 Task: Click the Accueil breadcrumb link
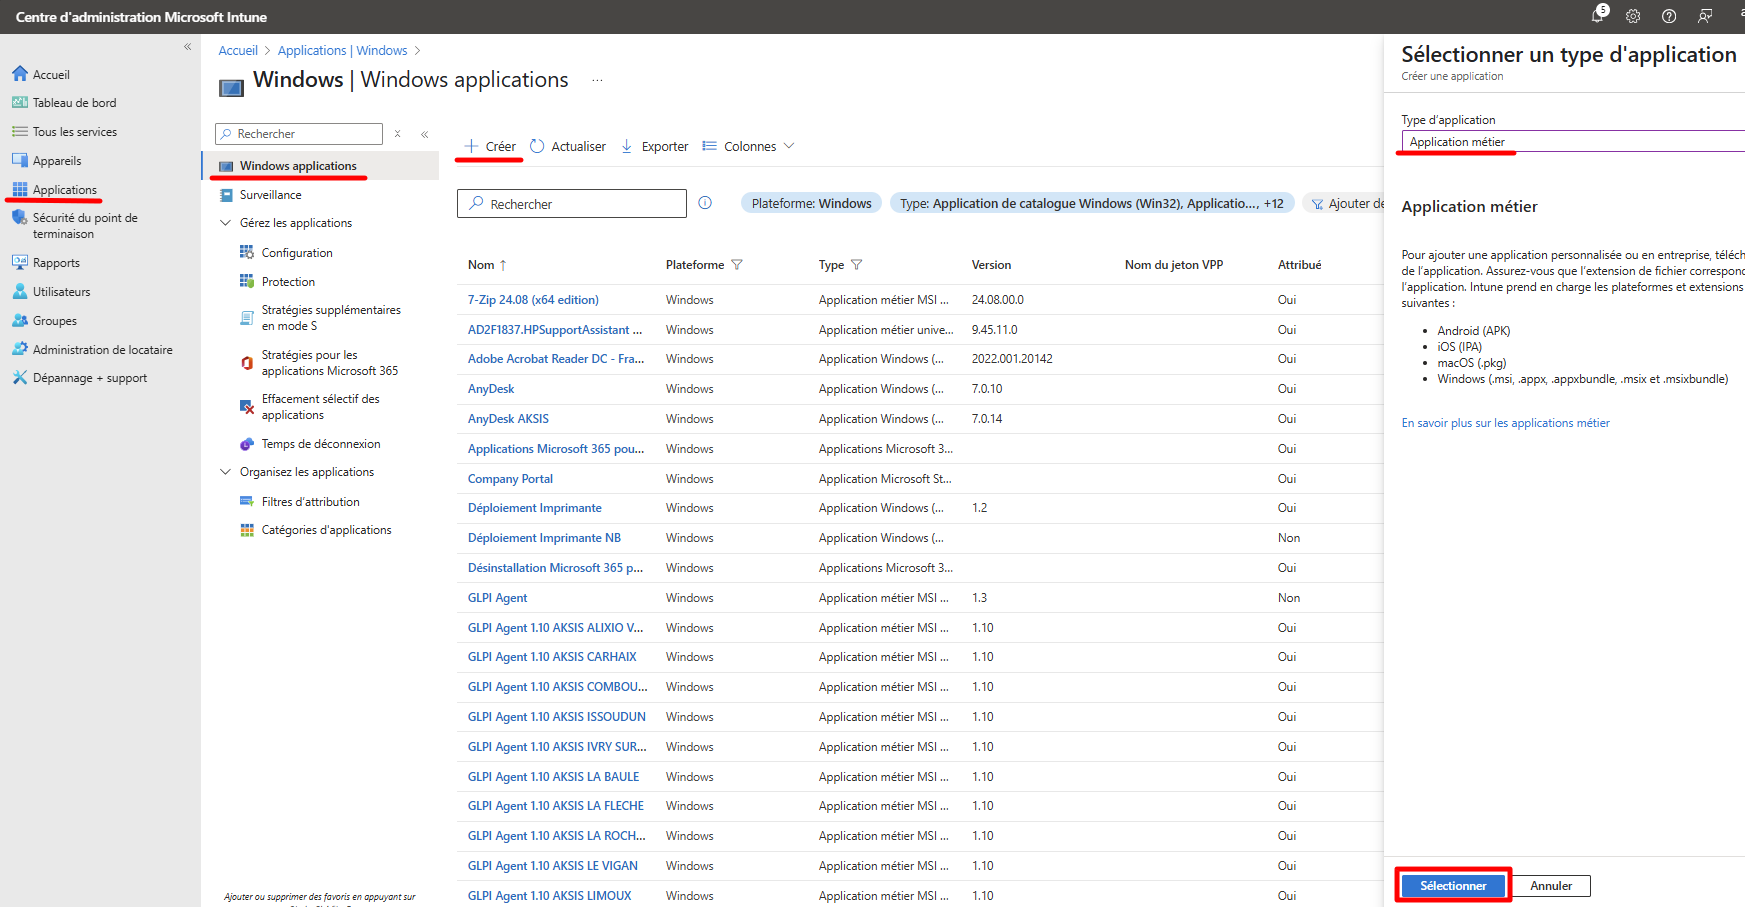(238, 50)
